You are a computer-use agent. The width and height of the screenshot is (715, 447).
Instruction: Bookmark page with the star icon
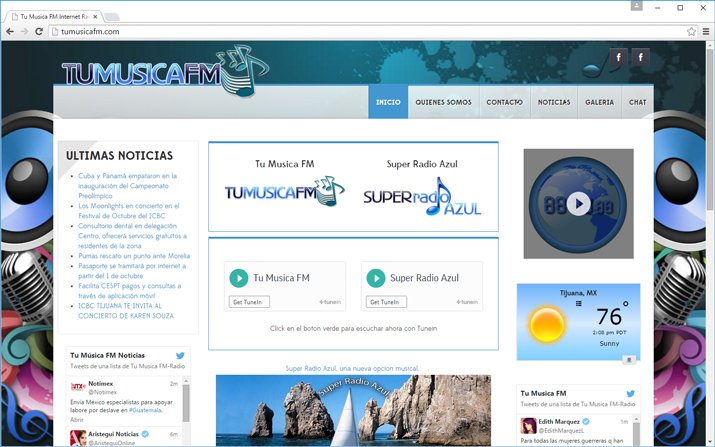pos(691,31)
